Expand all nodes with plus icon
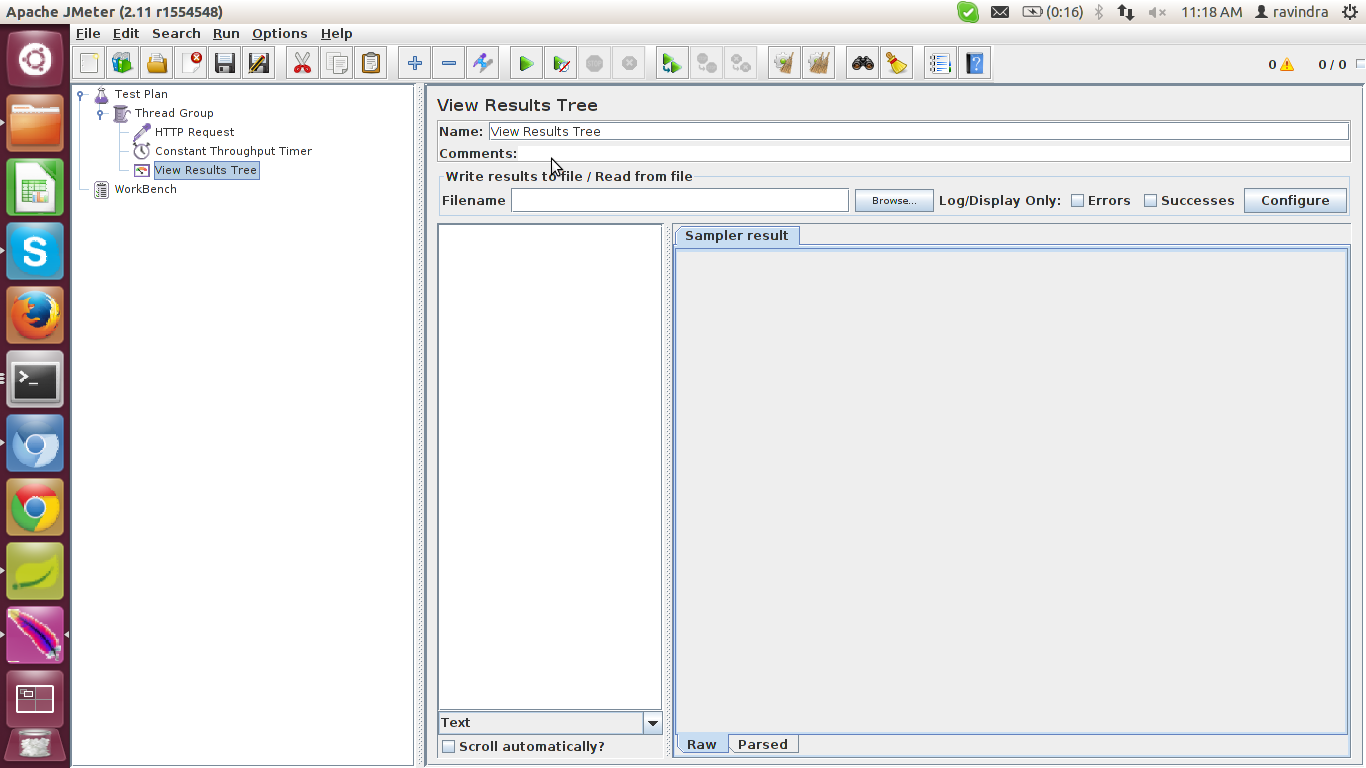1366x768 pixels. [415, 64]
